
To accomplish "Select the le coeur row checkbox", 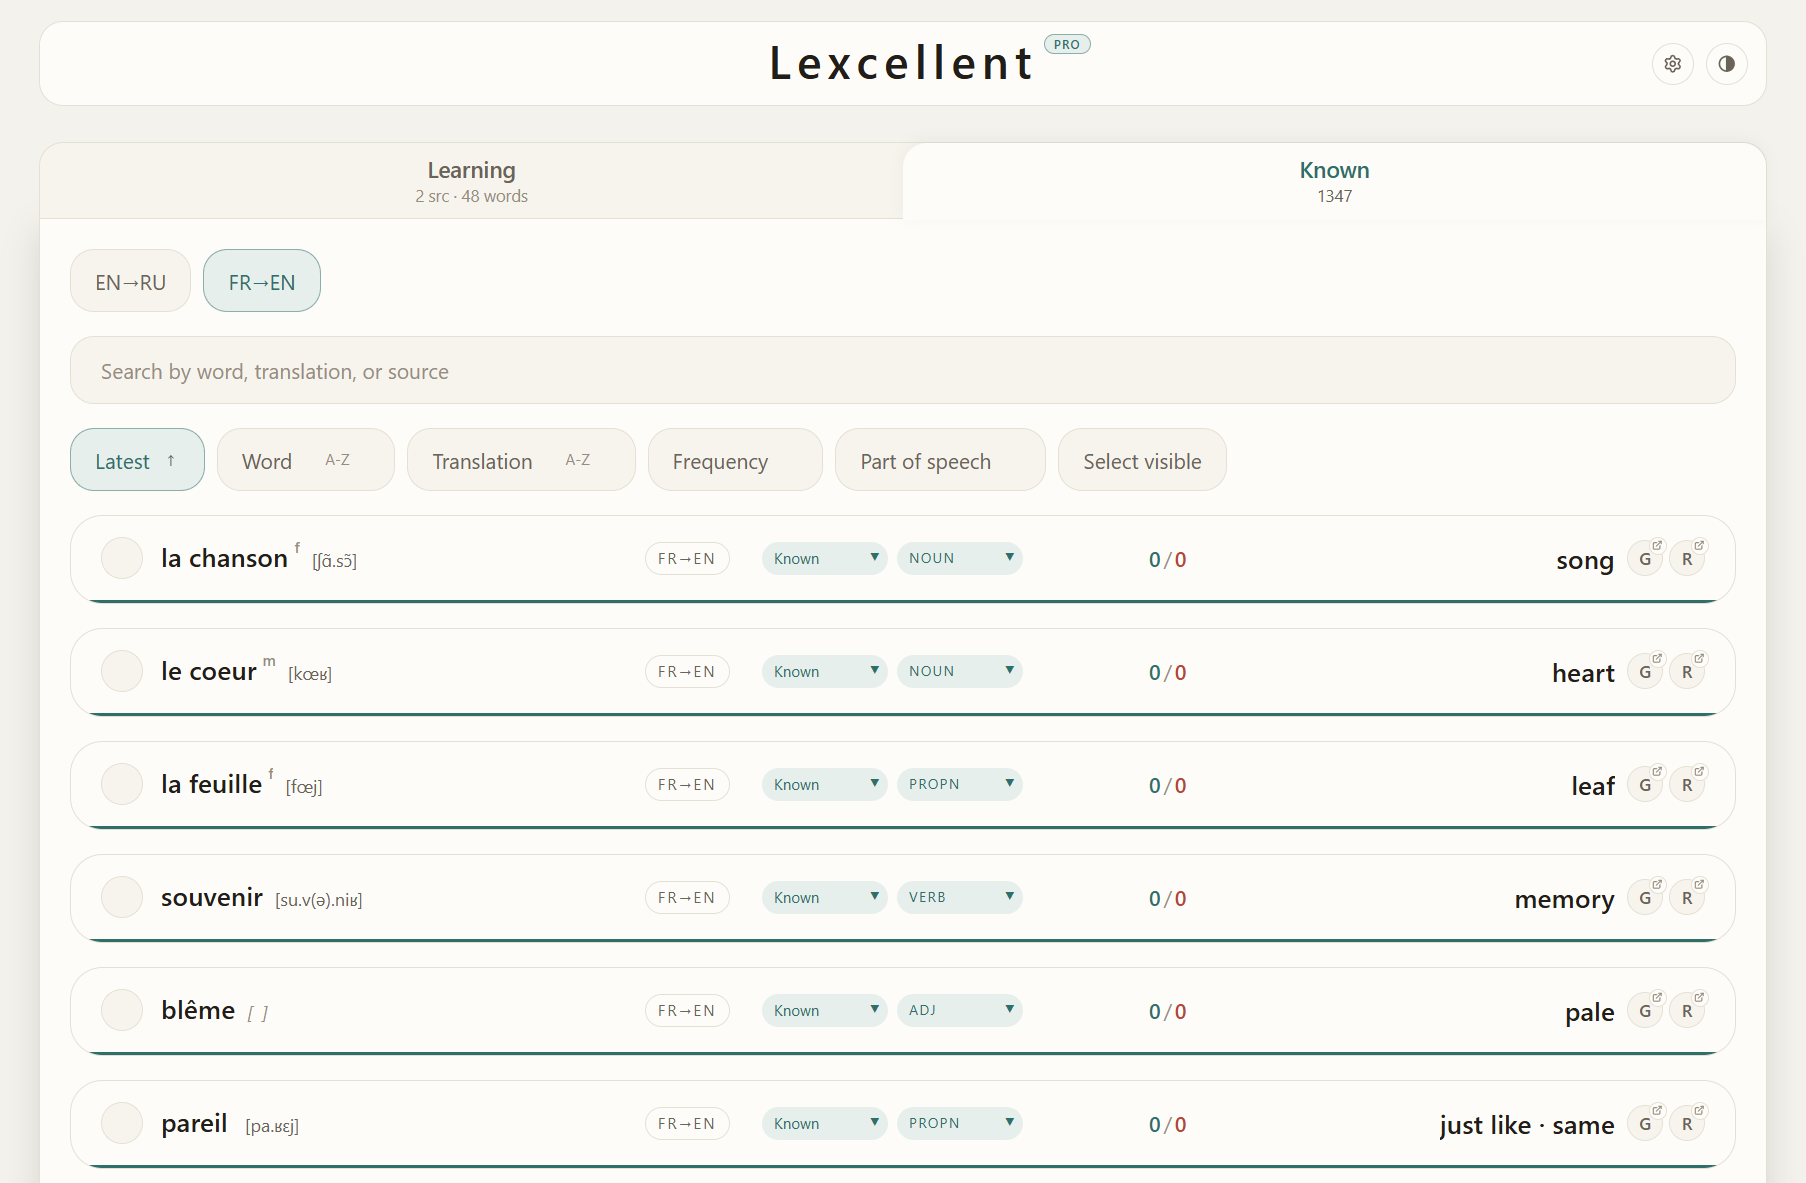I will point(122,671).
